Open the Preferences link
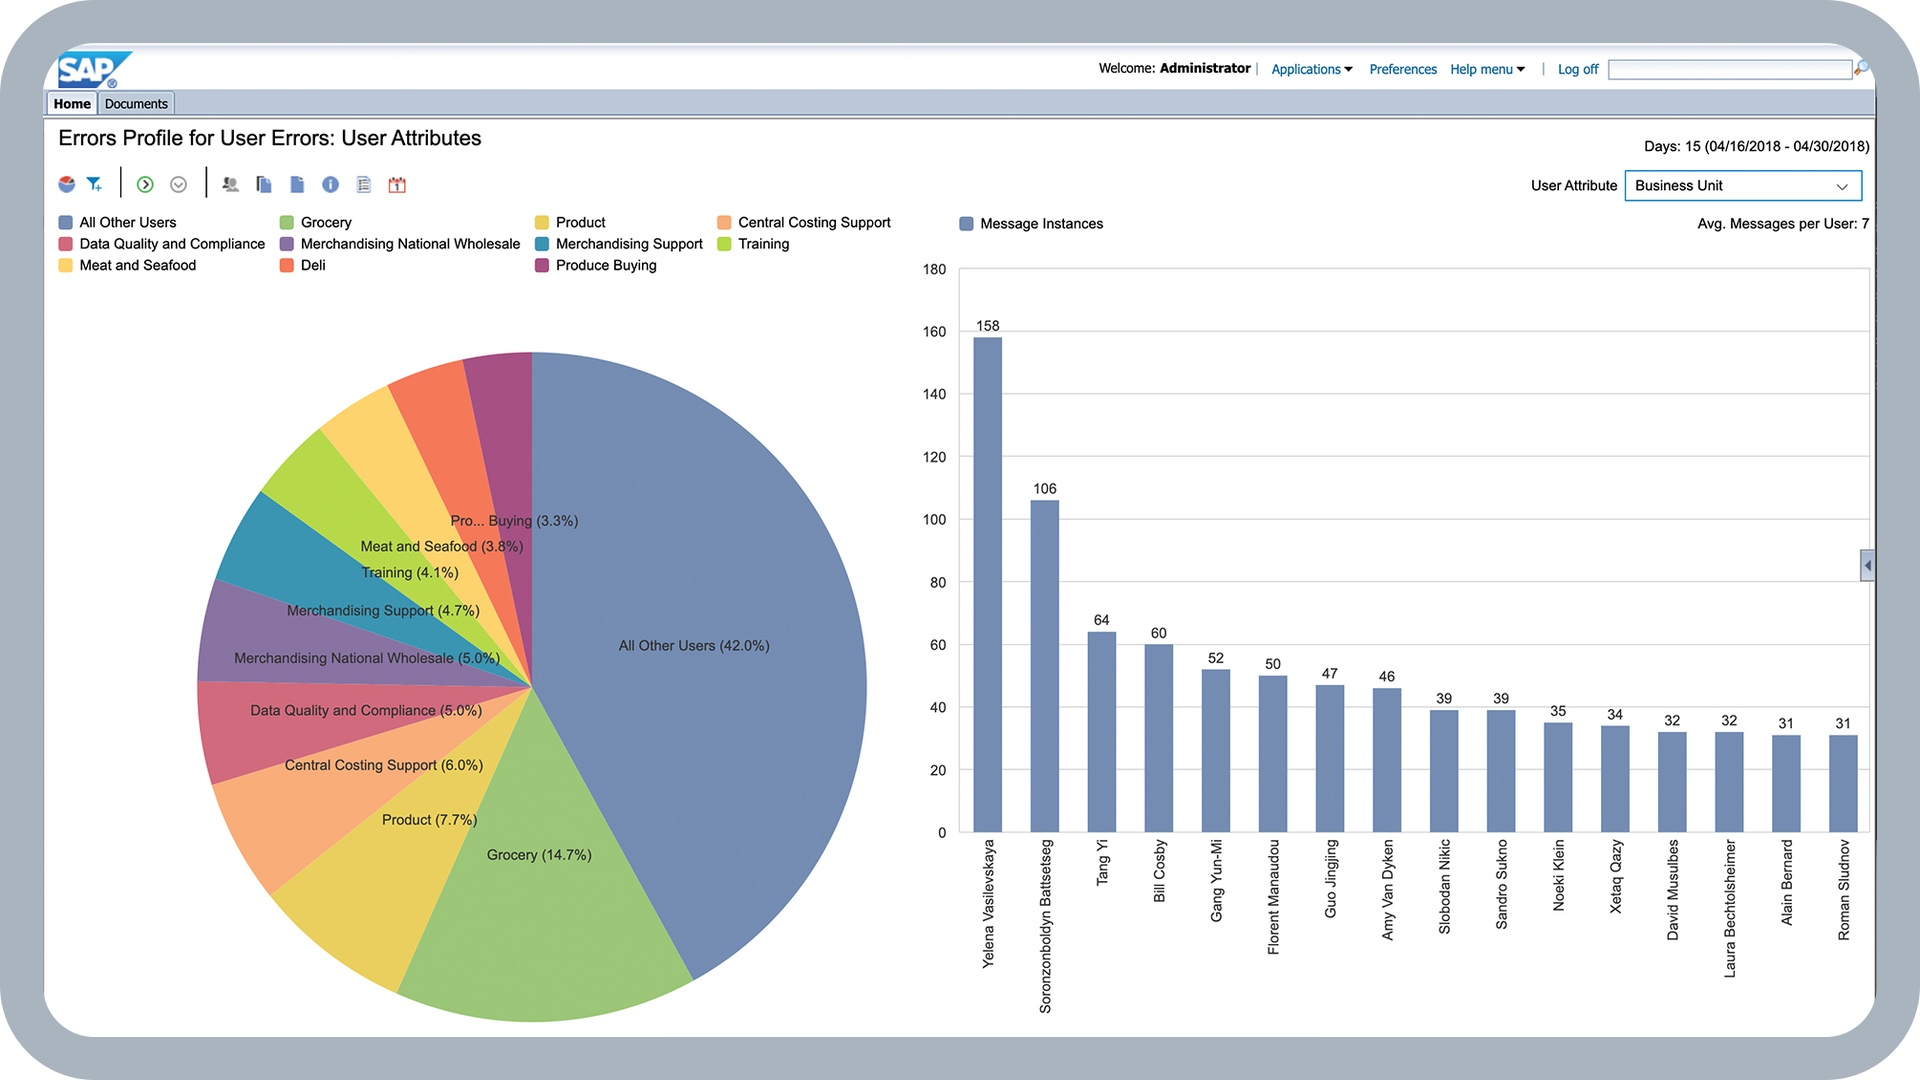 pos(1403,69)
